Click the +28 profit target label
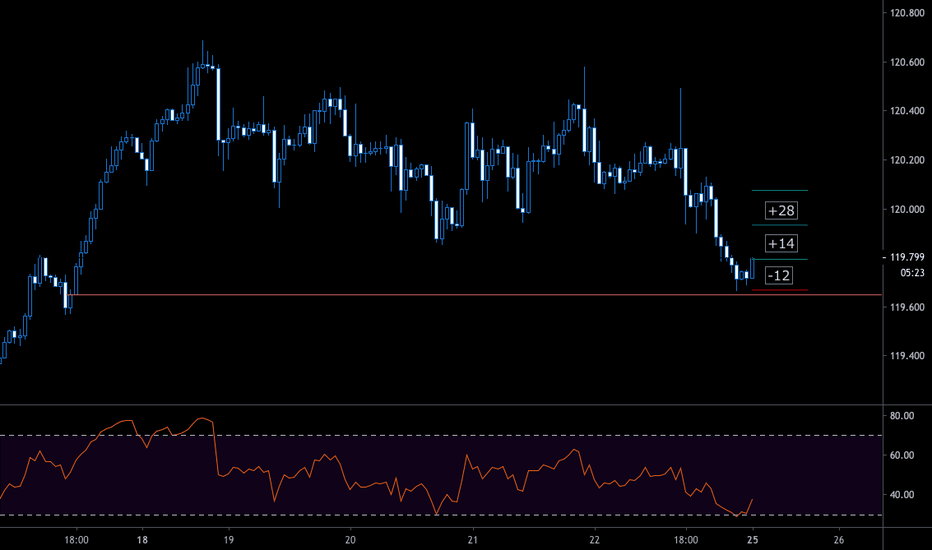The height and width of the screenshot is (550, 932). pos(780,211)
